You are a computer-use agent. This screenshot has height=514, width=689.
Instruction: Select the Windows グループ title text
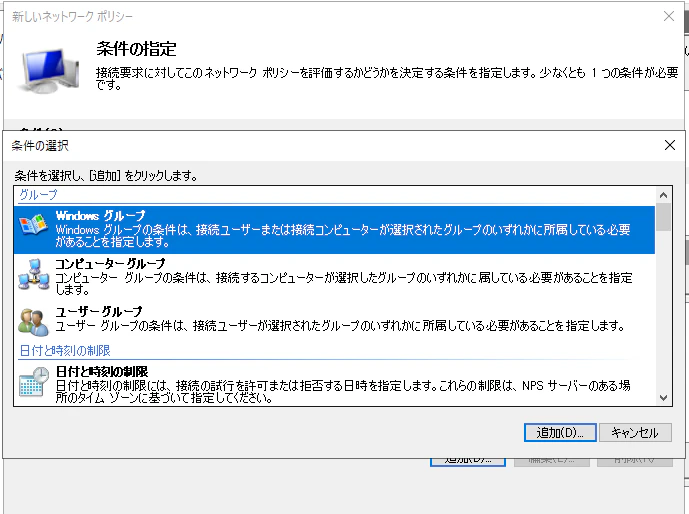(100, 216)
